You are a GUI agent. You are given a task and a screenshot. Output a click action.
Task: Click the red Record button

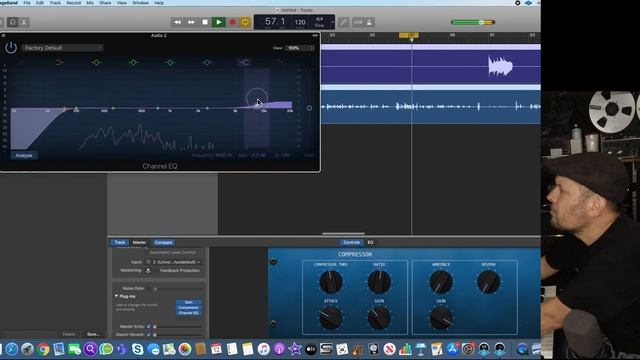click(232, 22)
